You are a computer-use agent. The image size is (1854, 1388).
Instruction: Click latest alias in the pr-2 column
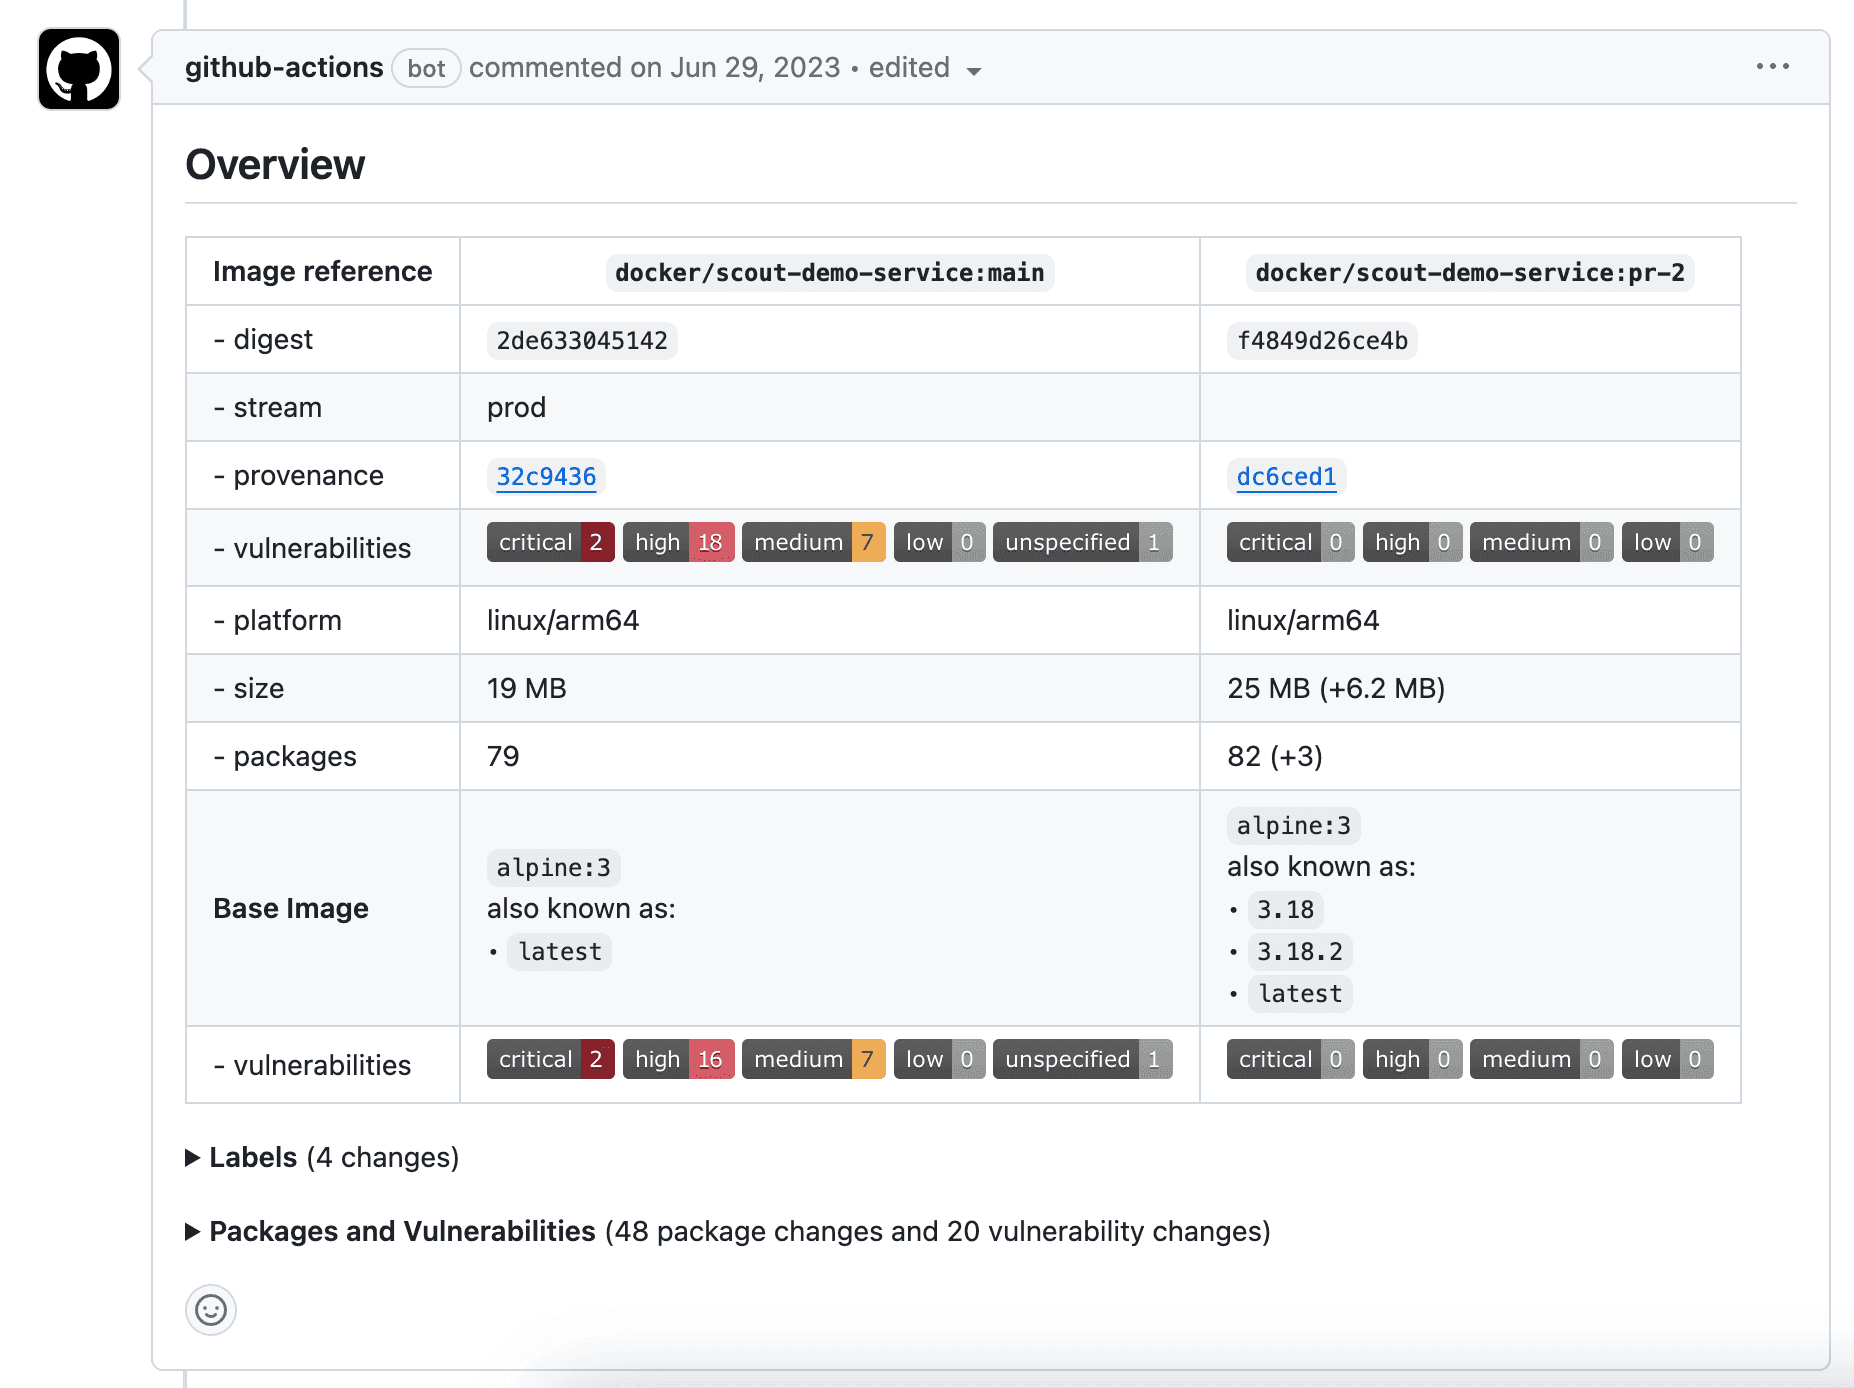click(1300, 993)
